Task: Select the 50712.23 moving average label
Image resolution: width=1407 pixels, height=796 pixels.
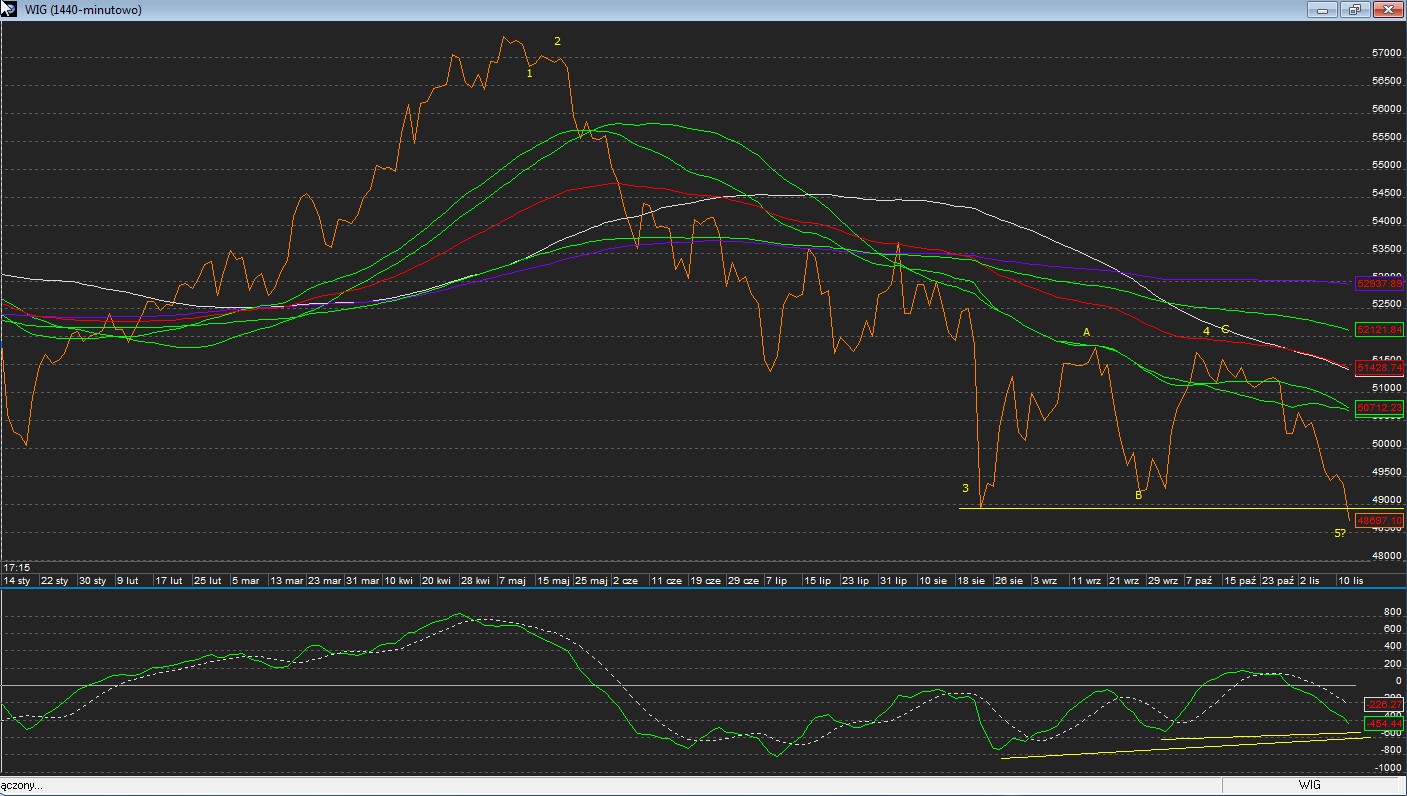Action: click(x=1379, y=408)
